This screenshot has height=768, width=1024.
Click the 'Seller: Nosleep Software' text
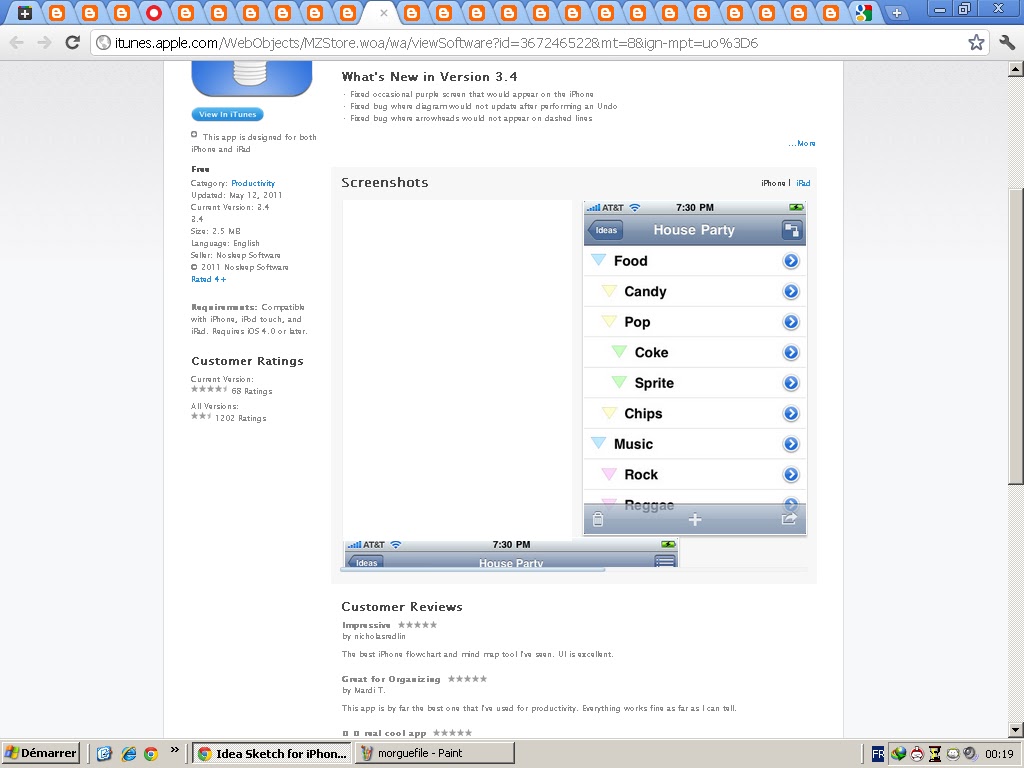tap(236, 255)
